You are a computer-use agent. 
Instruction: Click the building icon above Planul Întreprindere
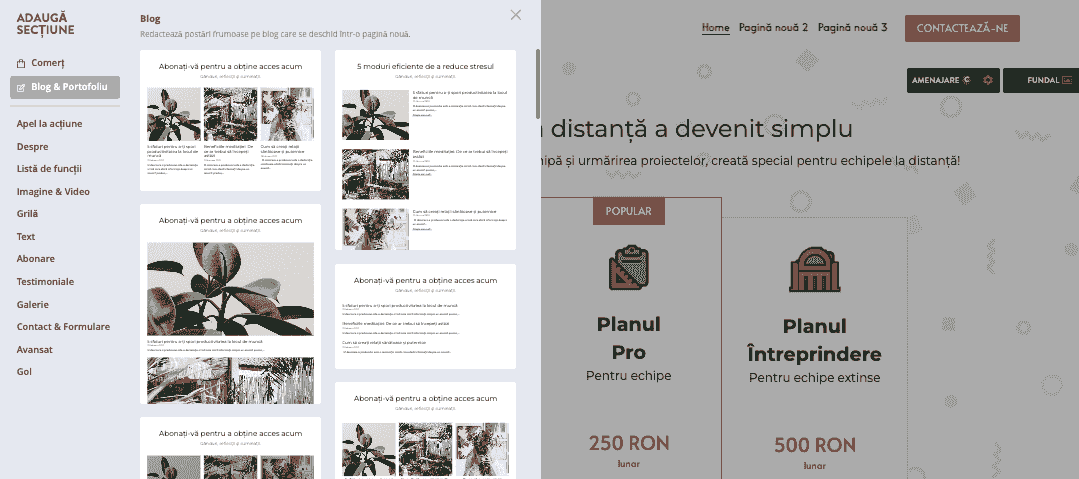click(815, 269)
